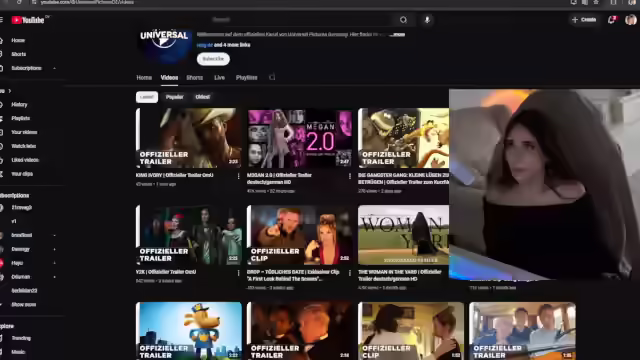Image resolution: width=640 pixels, height=360 pixels.
Task: Open more options for Y2K video
Action: [x=238, y=273]
